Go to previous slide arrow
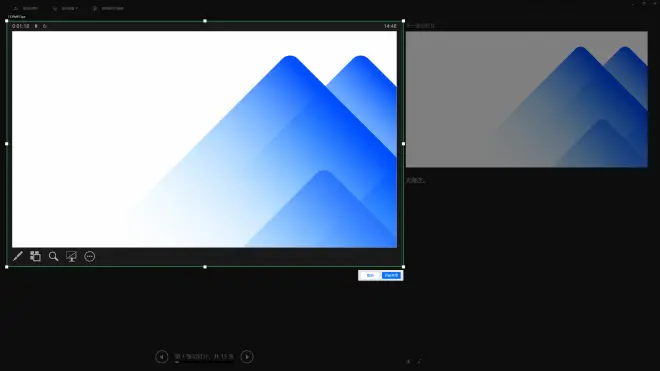The height and width of the screenshot is (371, 660). coord(162,357)
